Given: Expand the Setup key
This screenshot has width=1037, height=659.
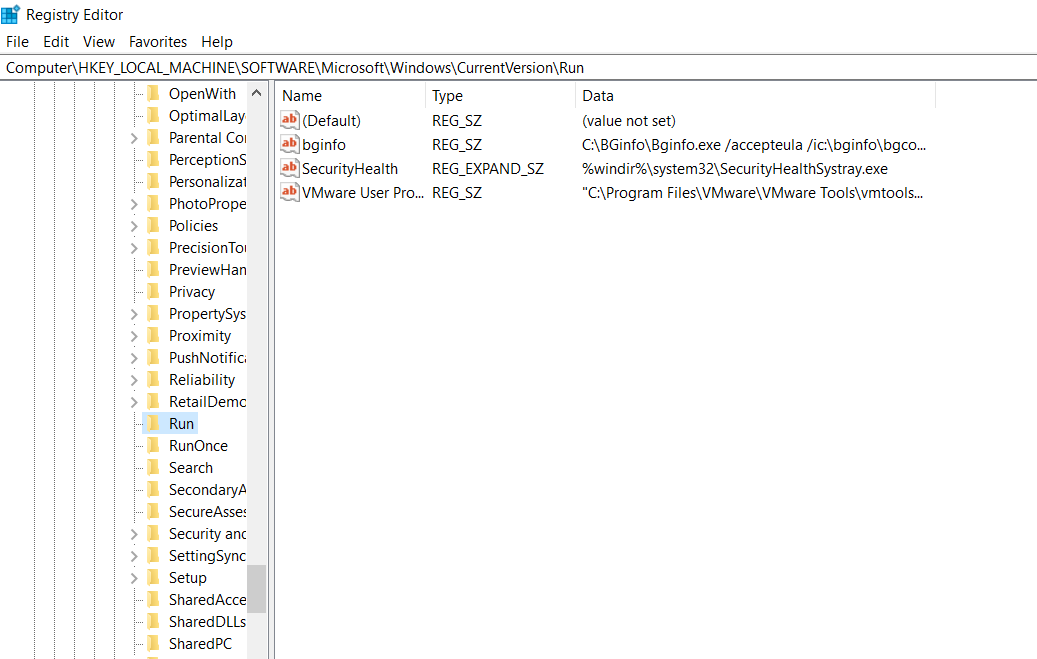Looking at the screenshot, I should click(x=134, y=578).
